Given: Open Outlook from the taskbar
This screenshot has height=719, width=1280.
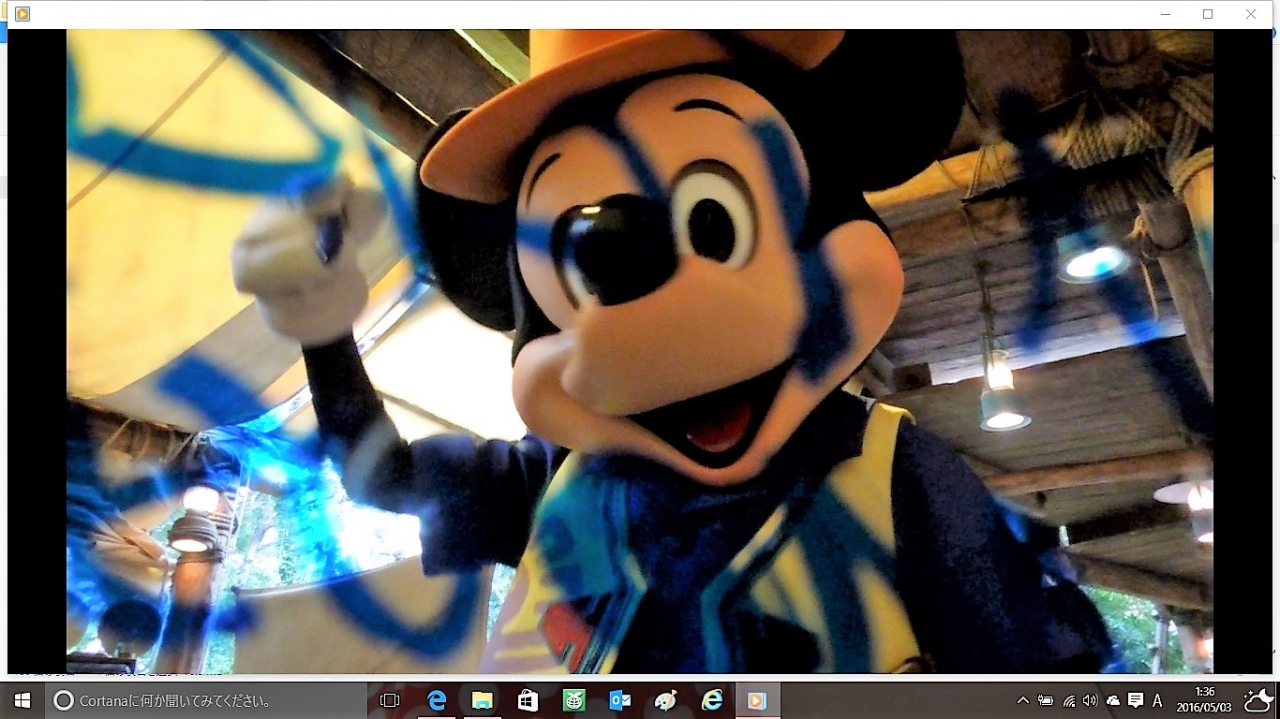Looking at the screenshot, I should point(620,701).
